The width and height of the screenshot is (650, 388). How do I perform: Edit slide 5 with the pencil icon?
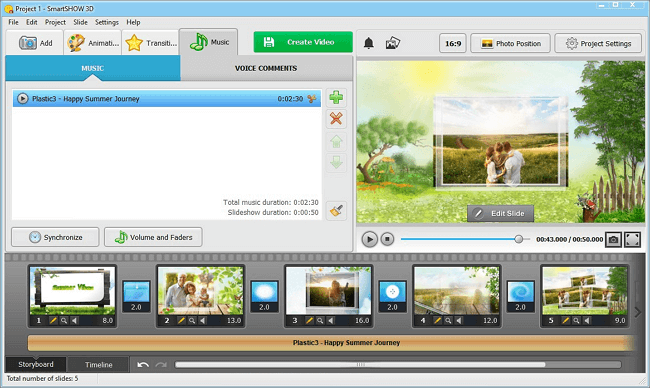coord(565,320)
